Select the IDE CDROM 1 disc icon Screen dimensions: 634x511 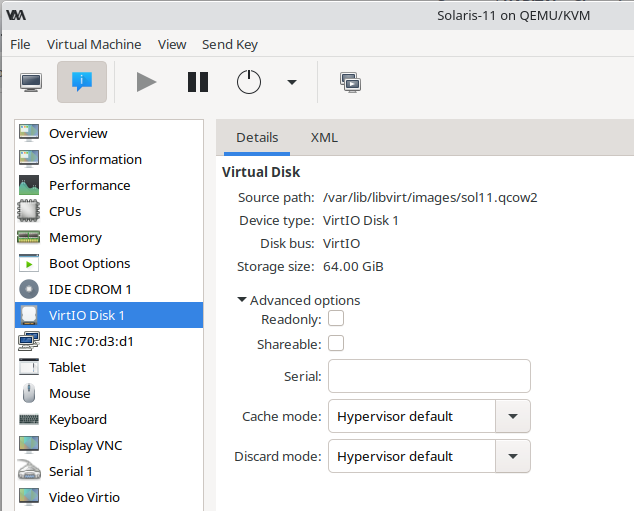point(29,289)
